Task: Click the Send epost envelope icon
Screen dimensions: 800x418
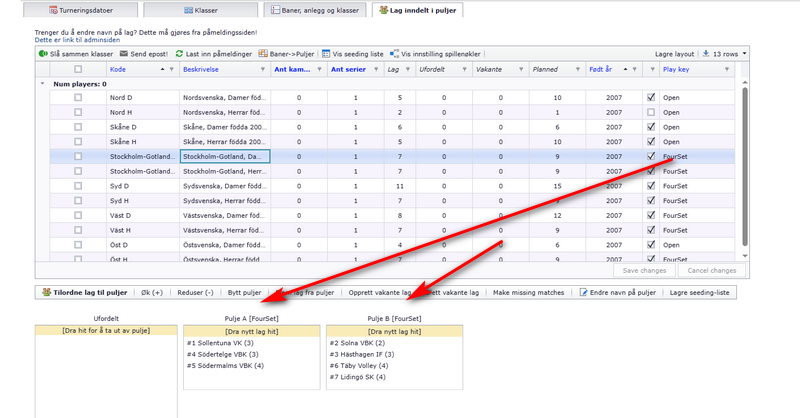Action: (x=123, y=54)
